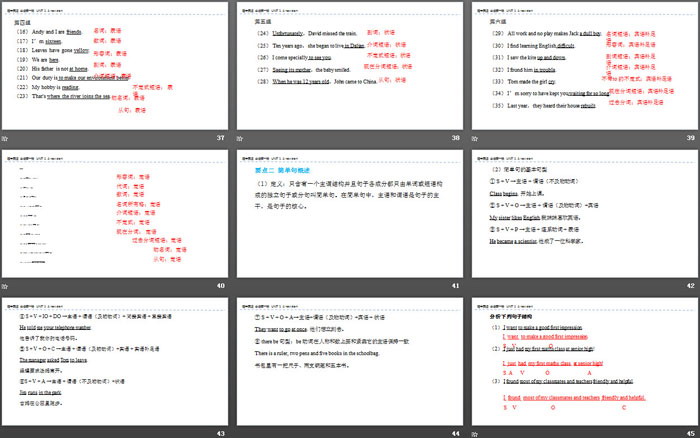Play animations via star icon under slide 37
700x438 pixels.
5,138
